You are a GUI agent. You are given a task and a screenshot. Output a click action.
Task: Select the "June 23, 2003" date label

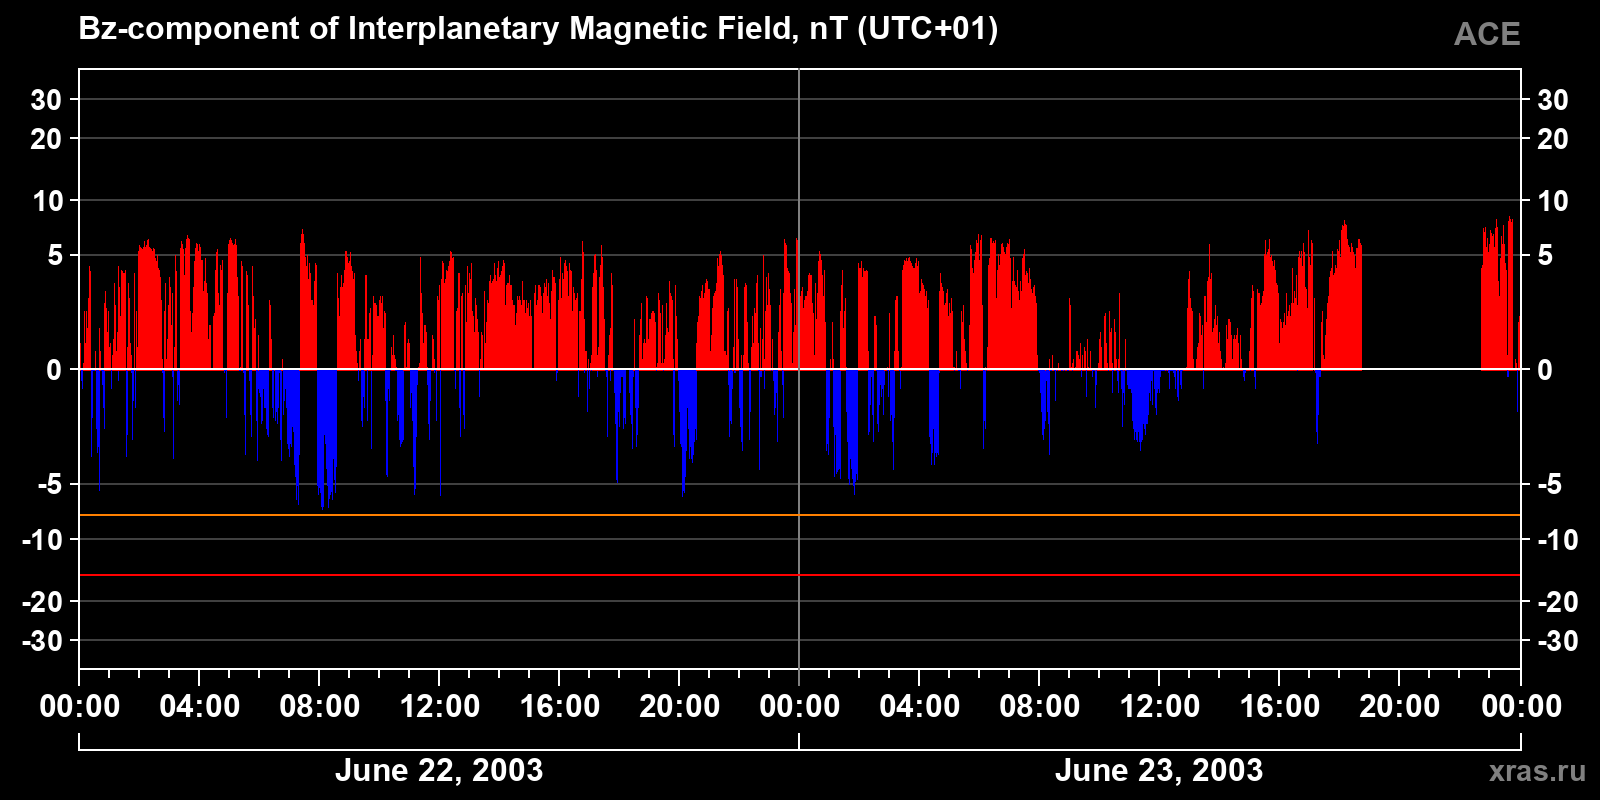[x=1159, y=770]
